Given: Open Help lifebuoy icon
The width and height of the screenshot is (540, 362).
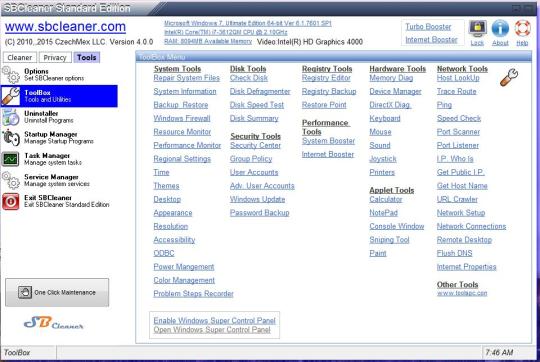Looking at the screenshot, I should 522,28.
